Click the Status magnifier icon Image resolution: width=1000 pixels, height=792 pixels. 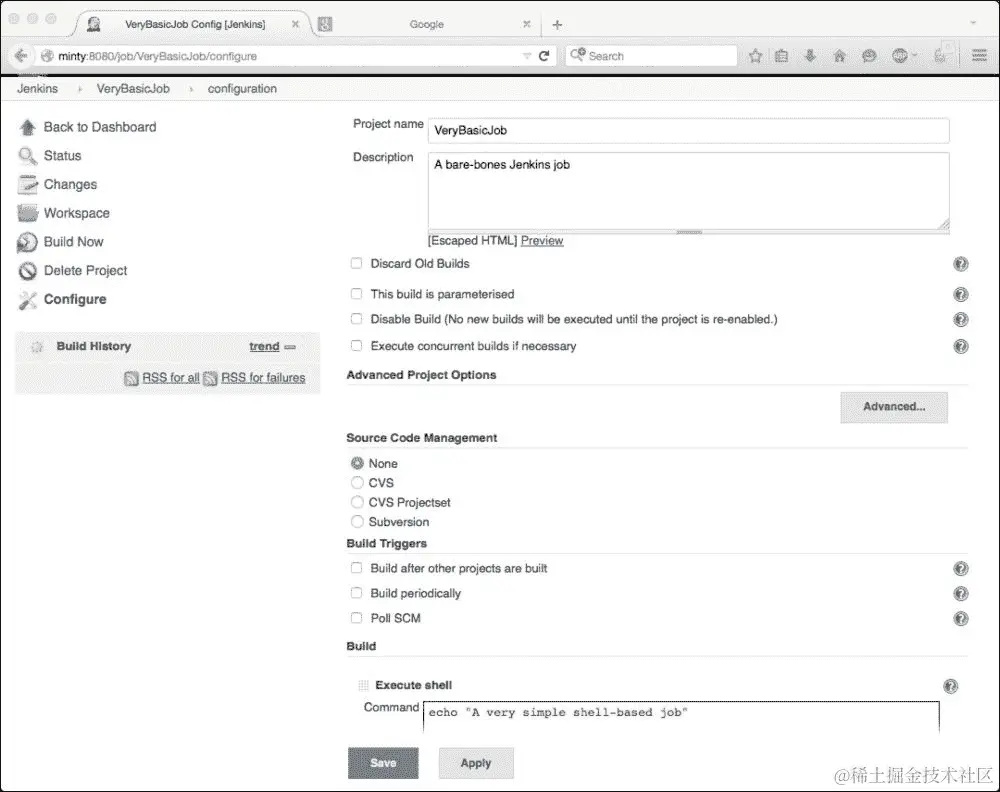(x=27, y=156)
